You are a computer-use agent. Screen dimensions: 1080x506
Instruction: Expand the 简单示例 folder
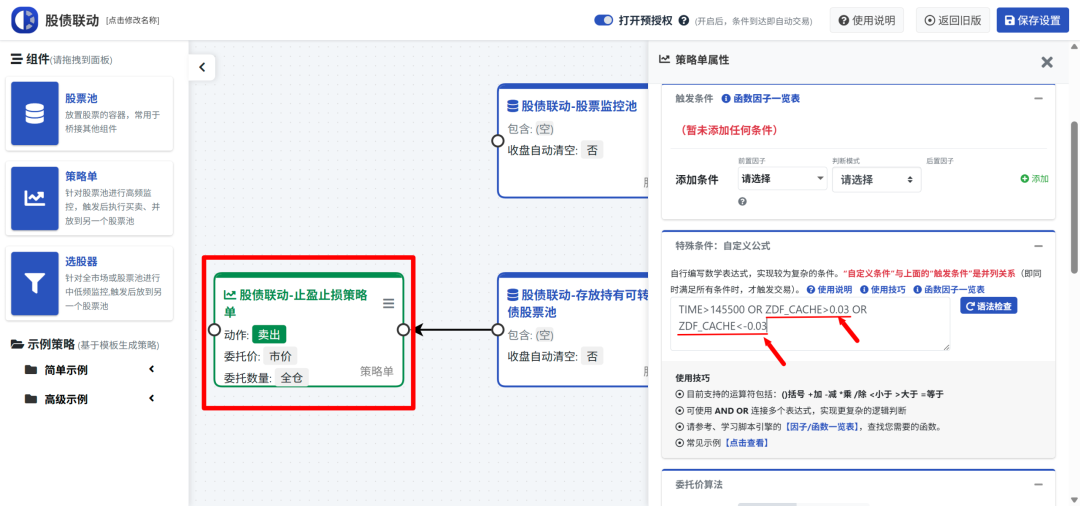[152, 370]
